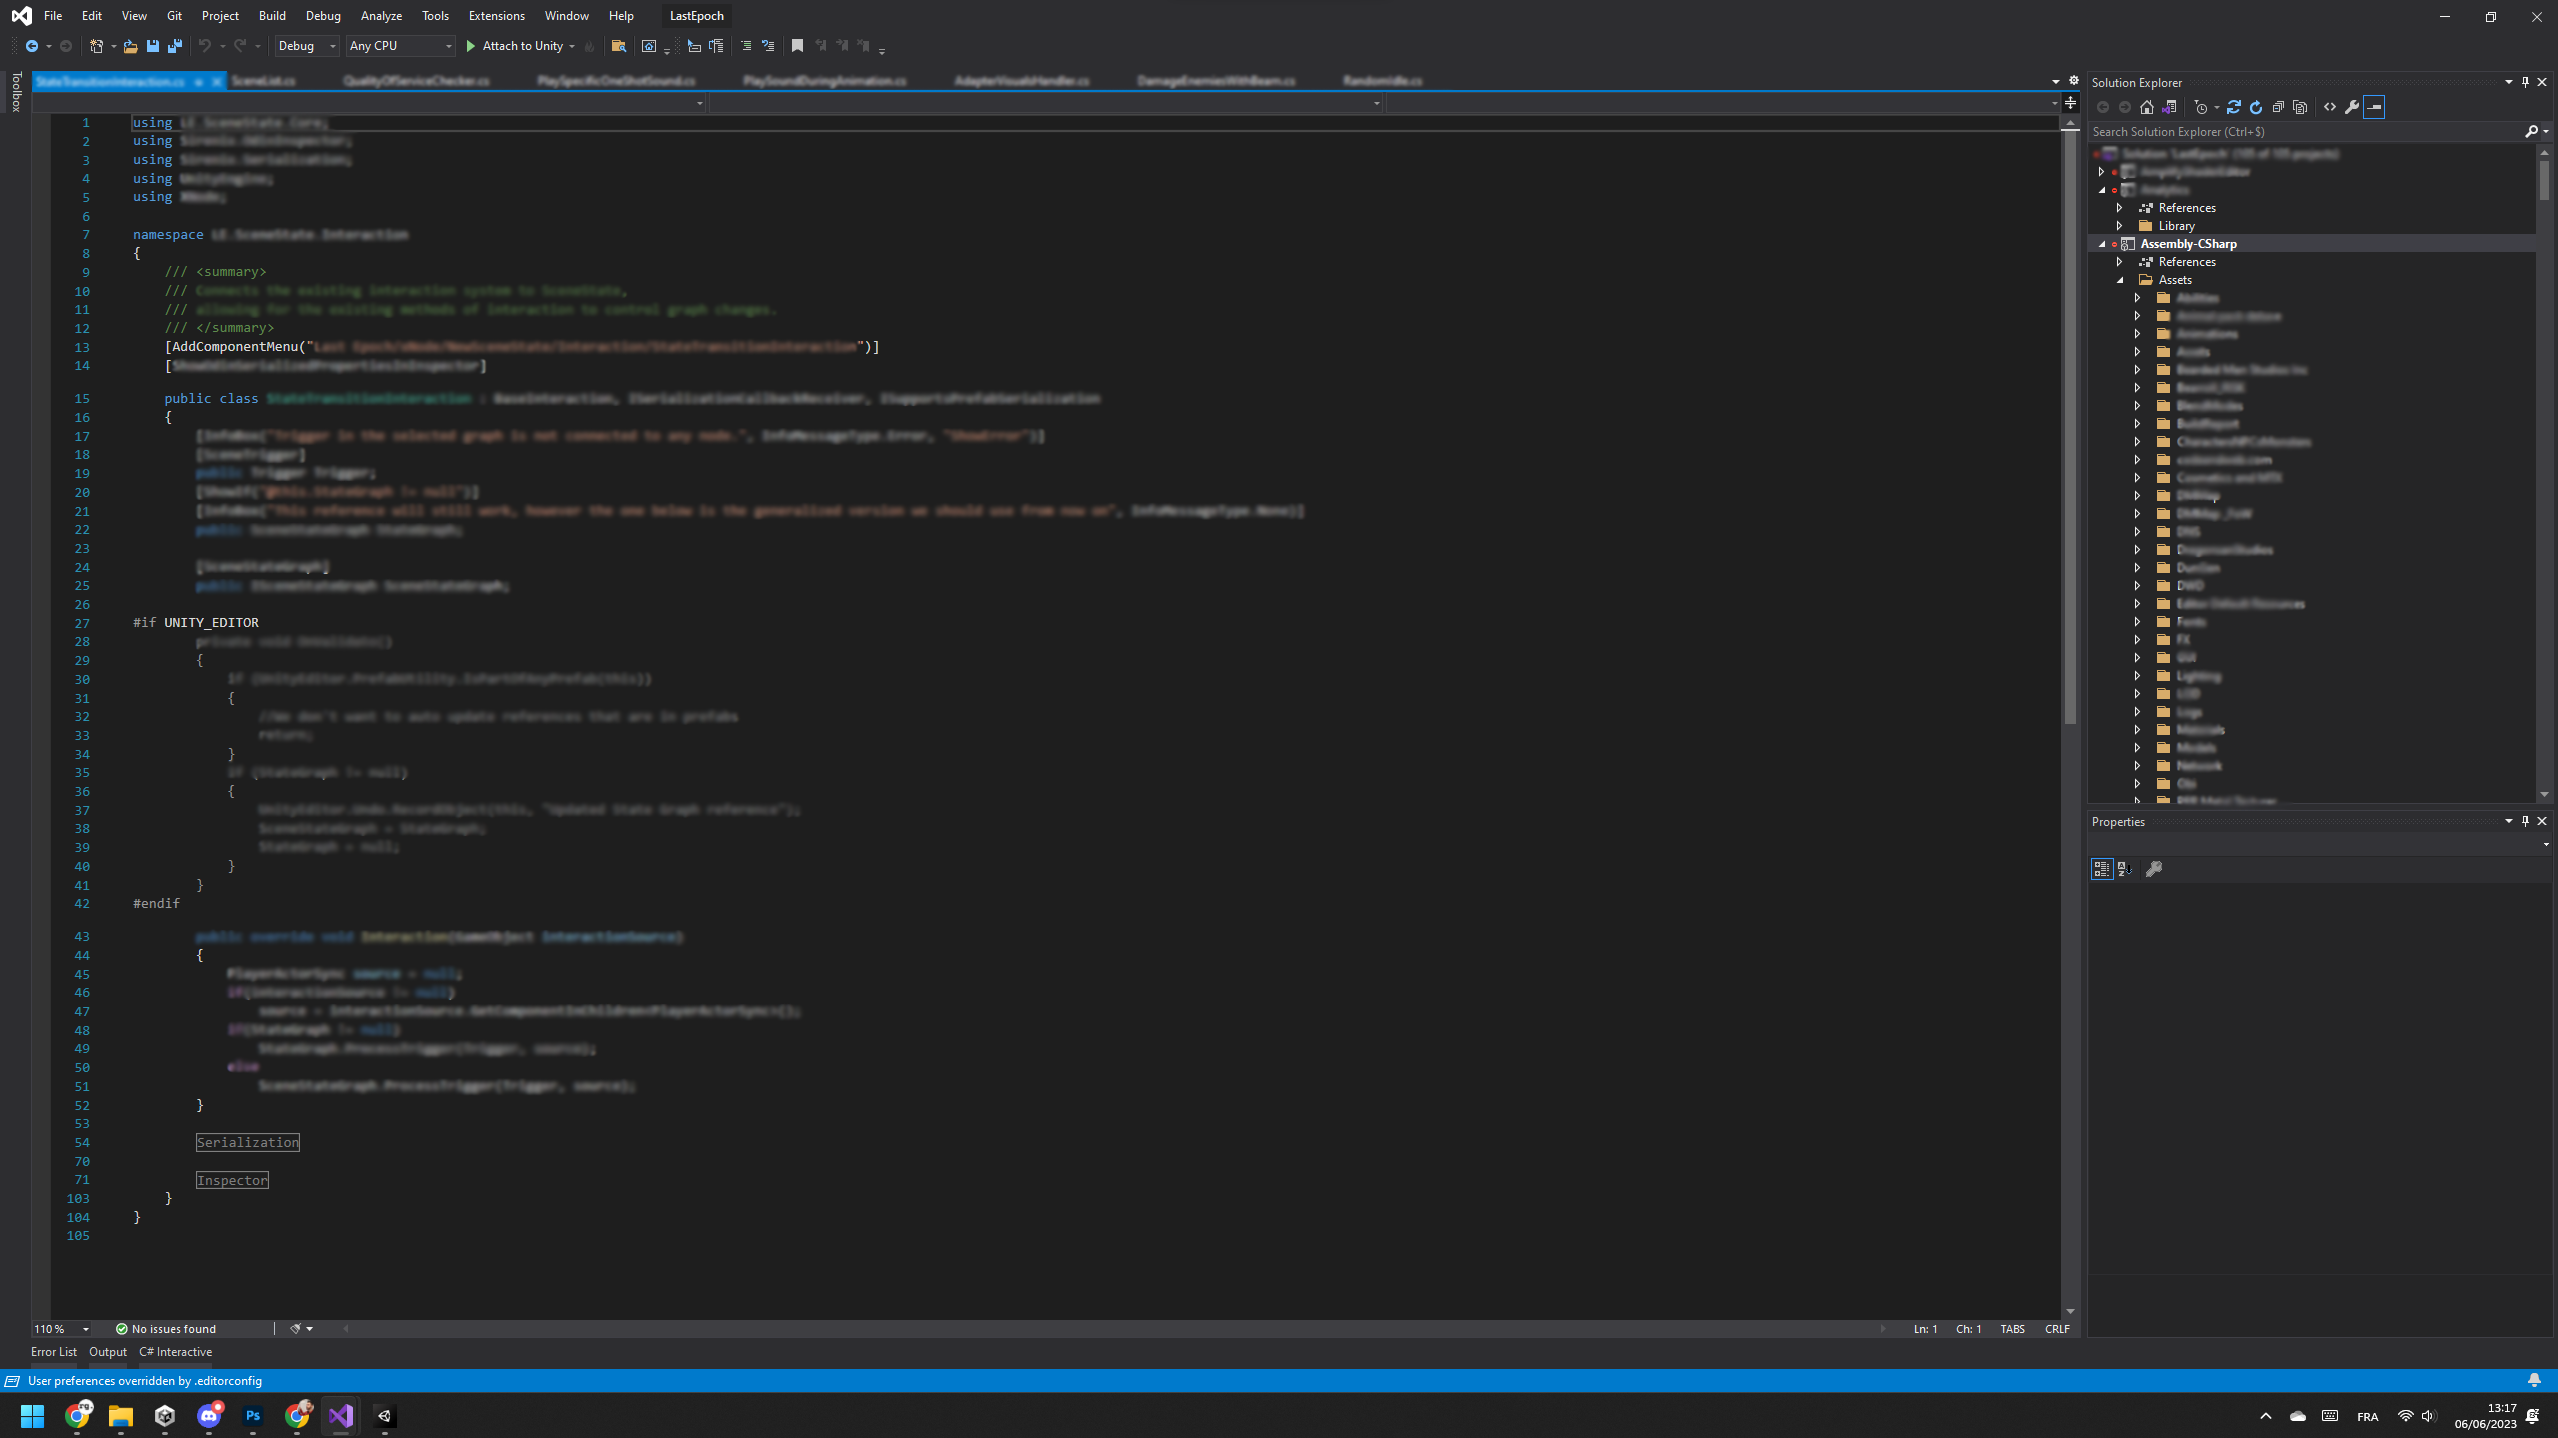The image size is (2558, 1438).
Task: Open the Any CPU platform dropdown
Action: pyautogui.click(x=401, y=46)
